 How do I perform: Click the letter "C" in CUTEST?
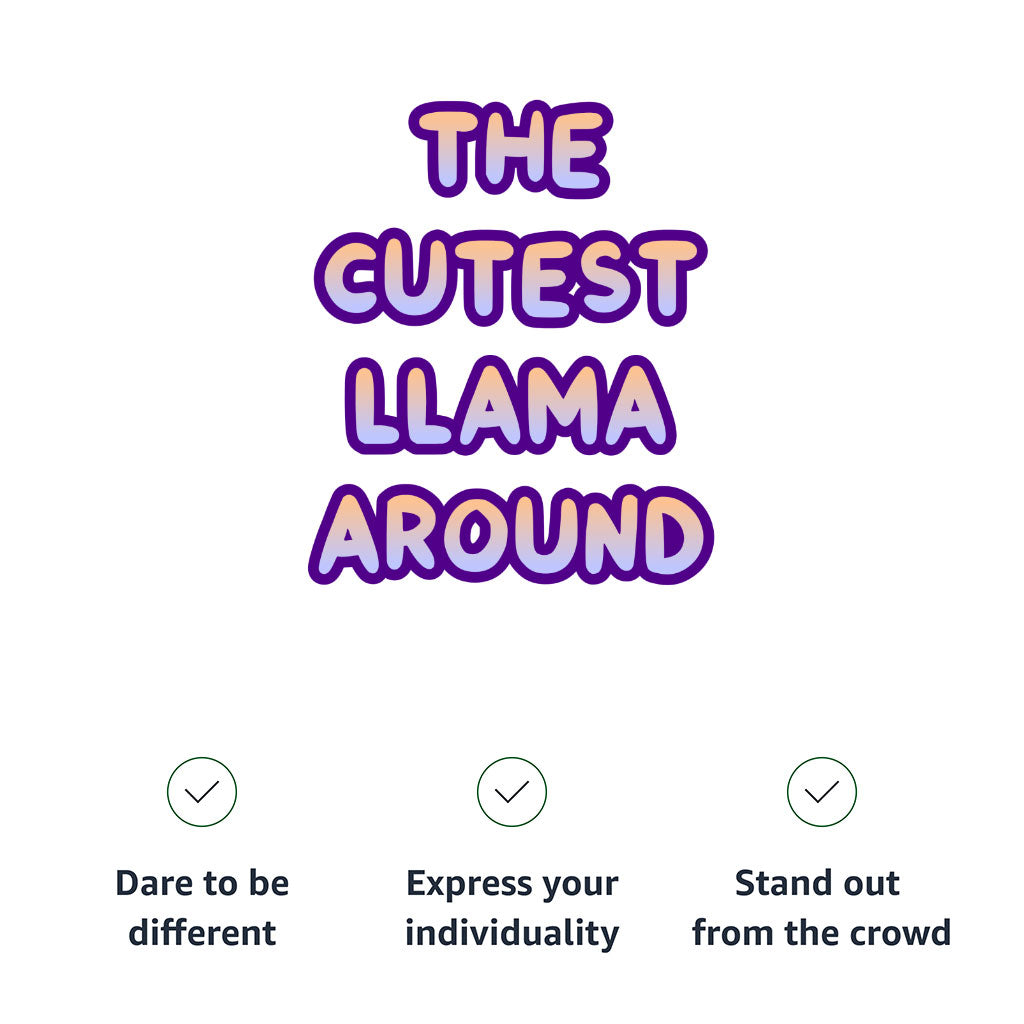[x=358, y=277]
